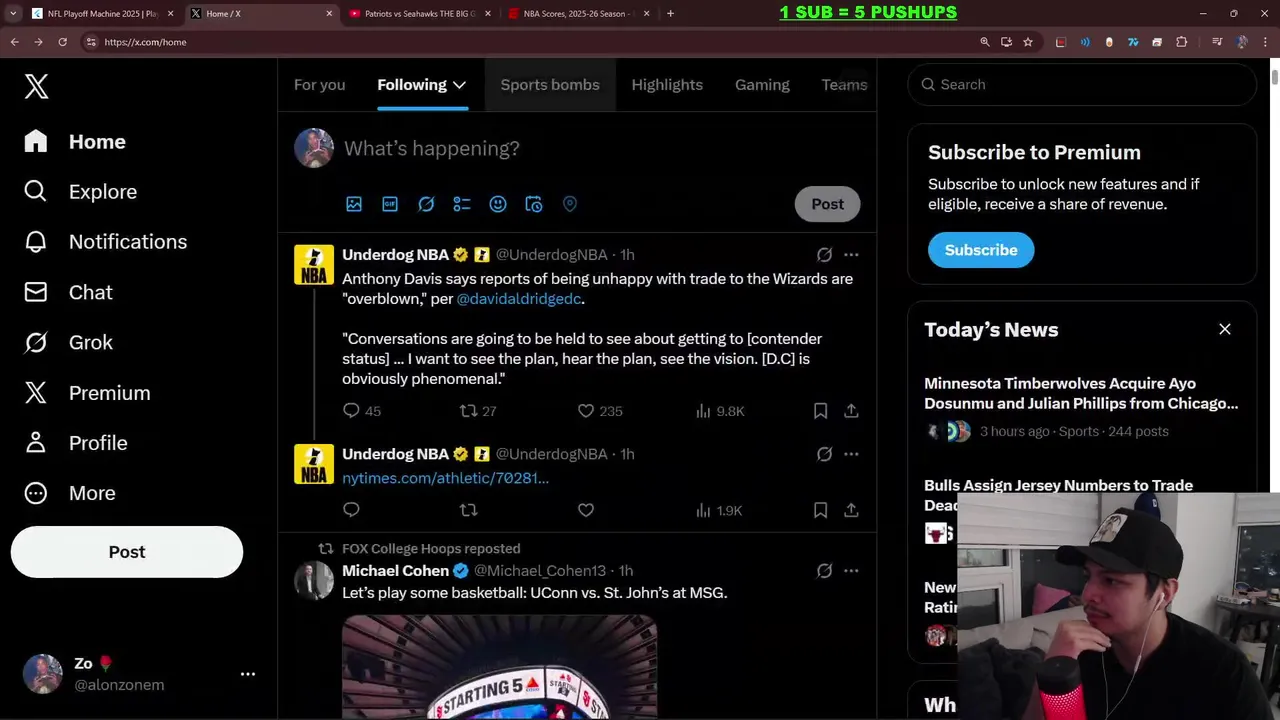Viewport: 1280px width, 720px height.
Task: Click Grok icon on Michael Cohen post
Action: click(x=824, y=571)
